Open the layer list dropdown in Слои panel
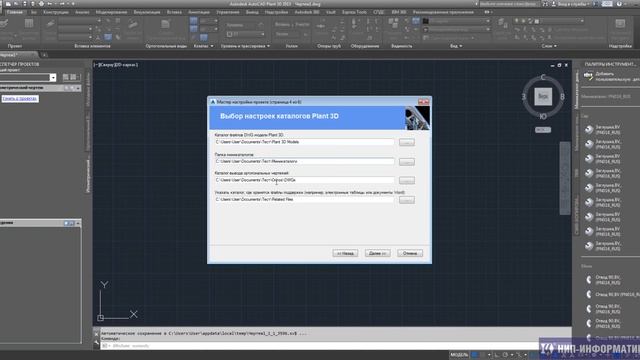Screen dimensions: 640x360 point(582,21)
